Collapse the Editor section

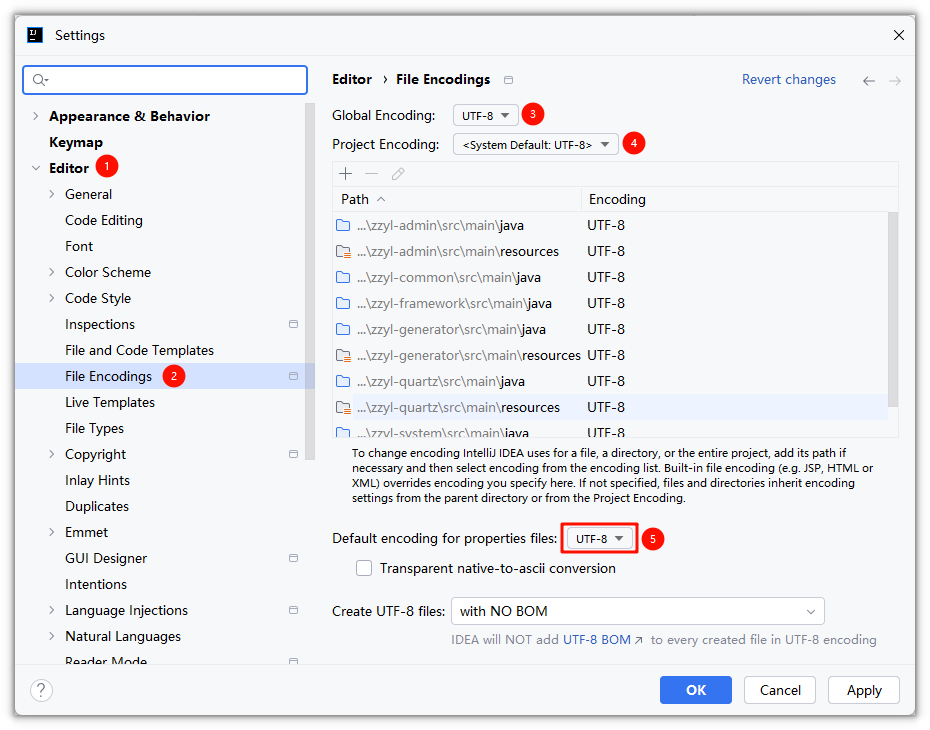click(36, 168)
